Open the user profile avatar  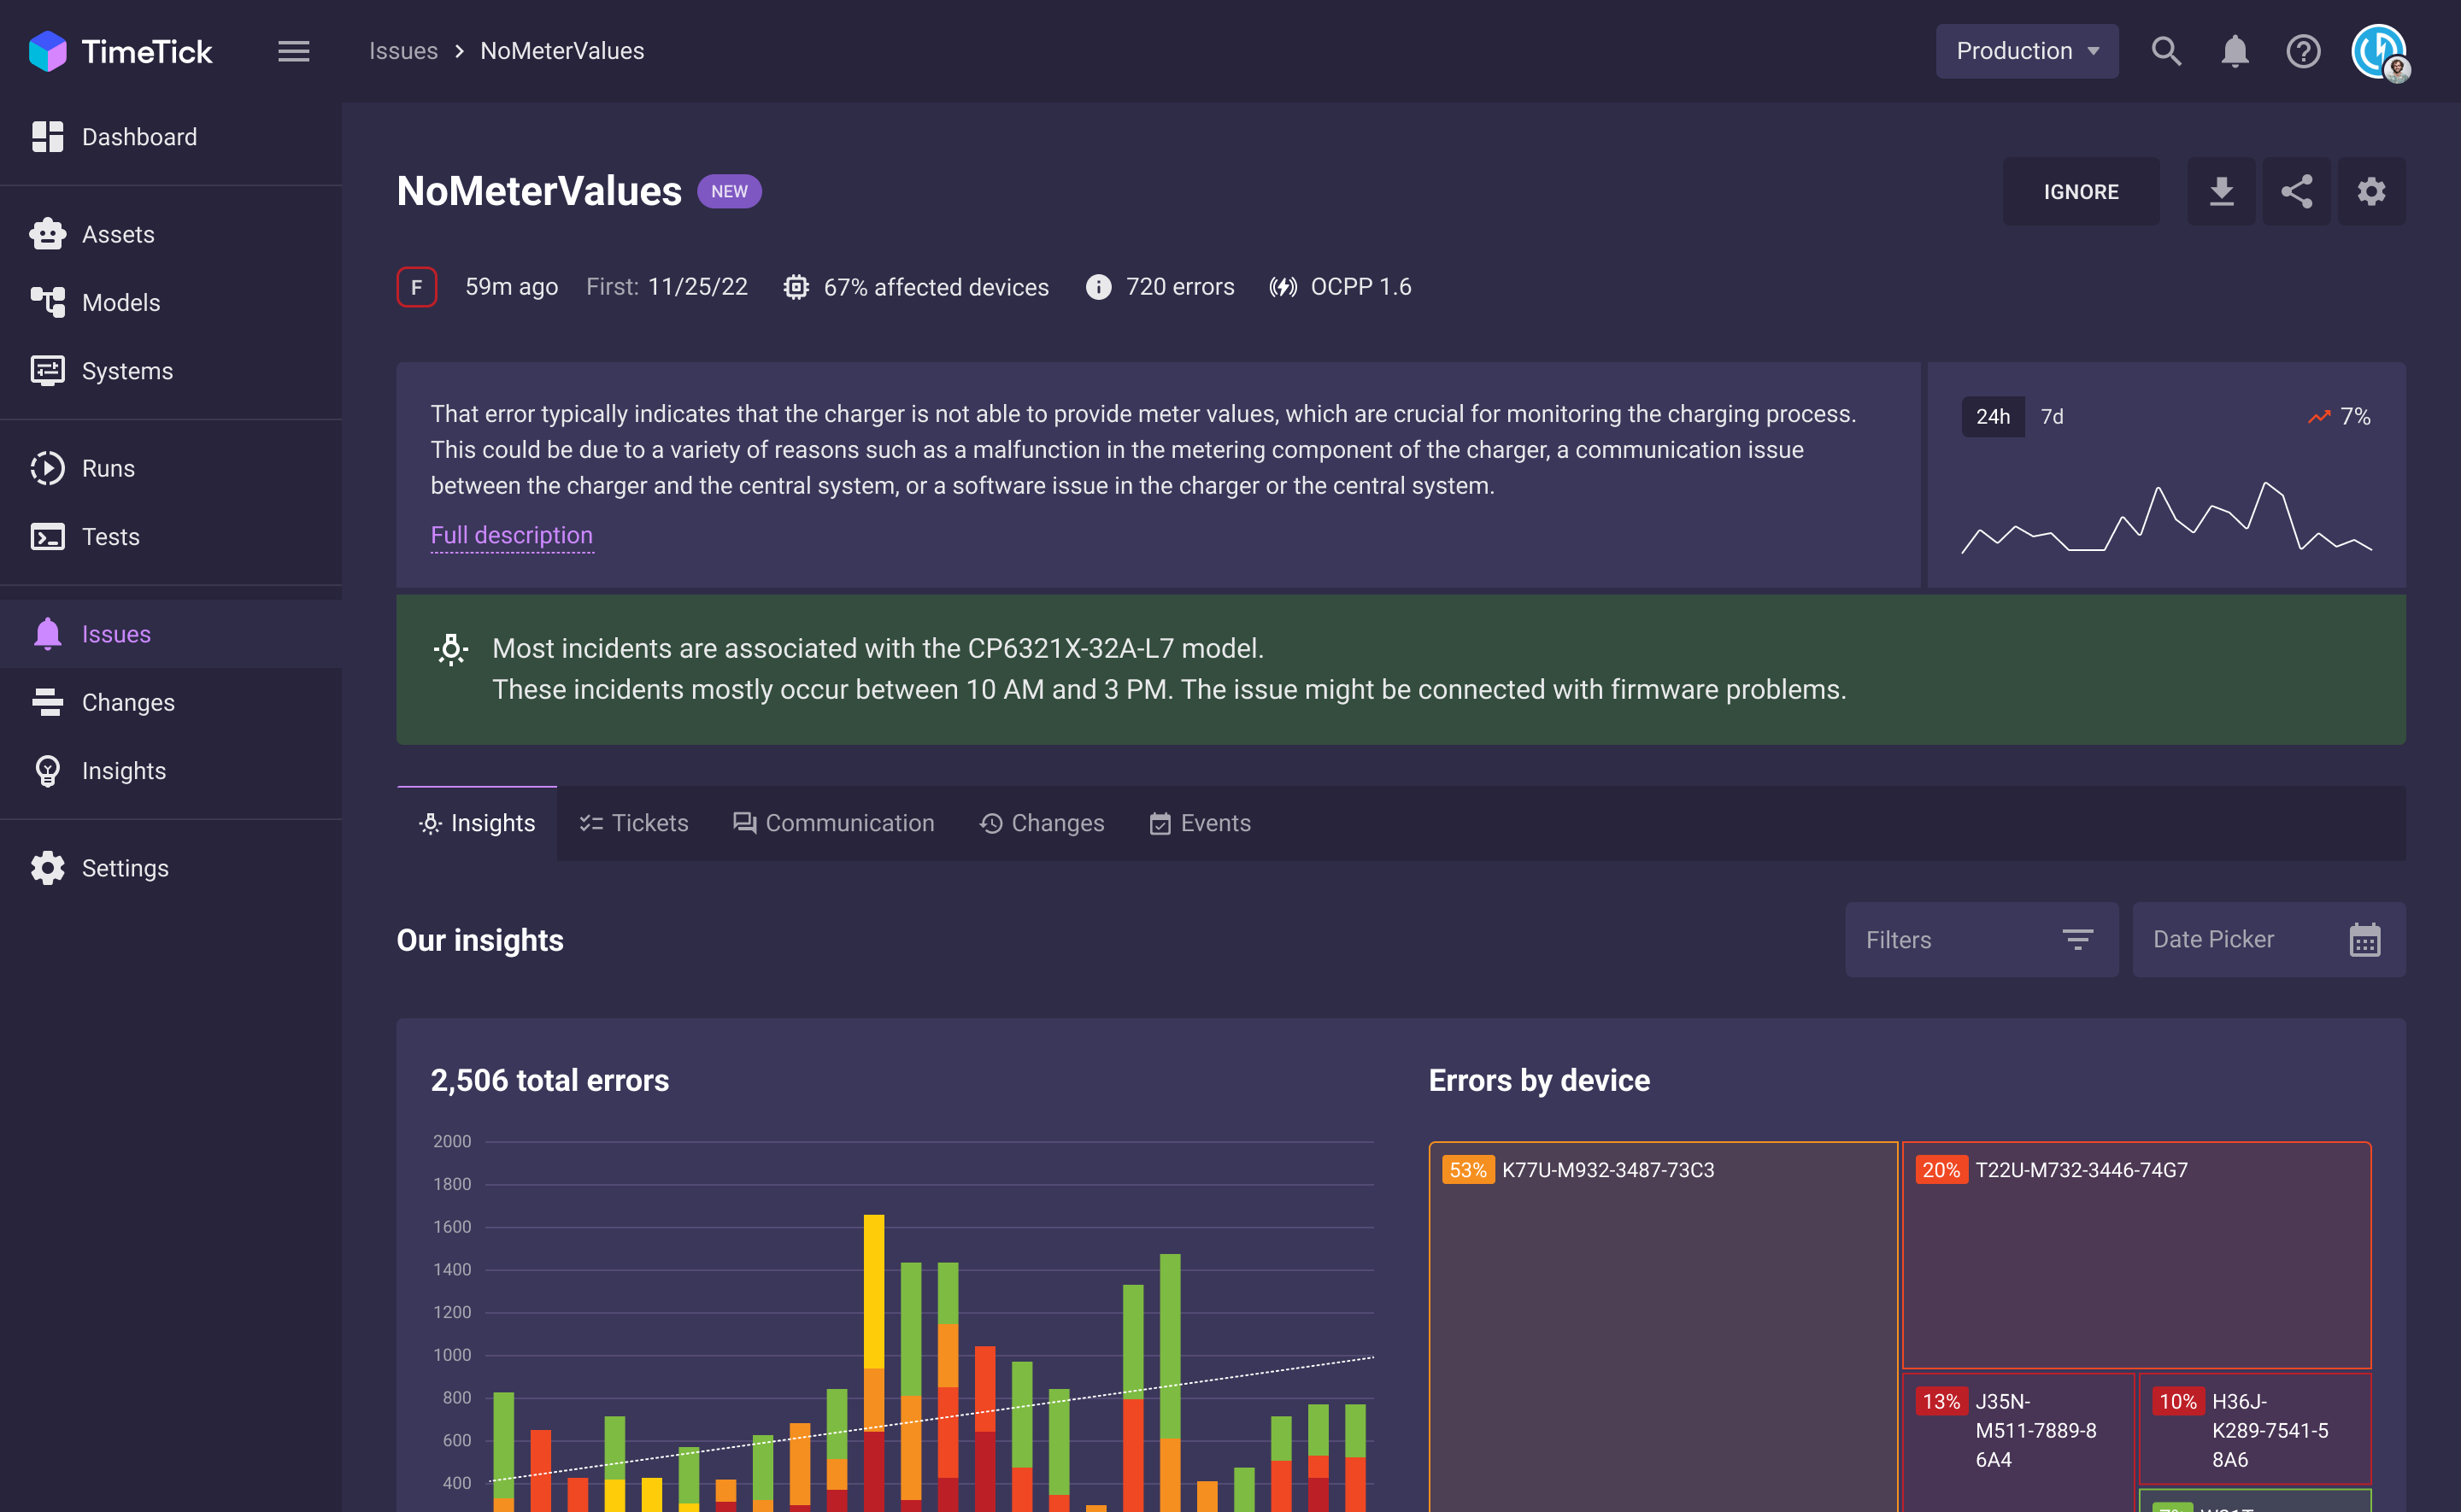(x=2380, y=51)
